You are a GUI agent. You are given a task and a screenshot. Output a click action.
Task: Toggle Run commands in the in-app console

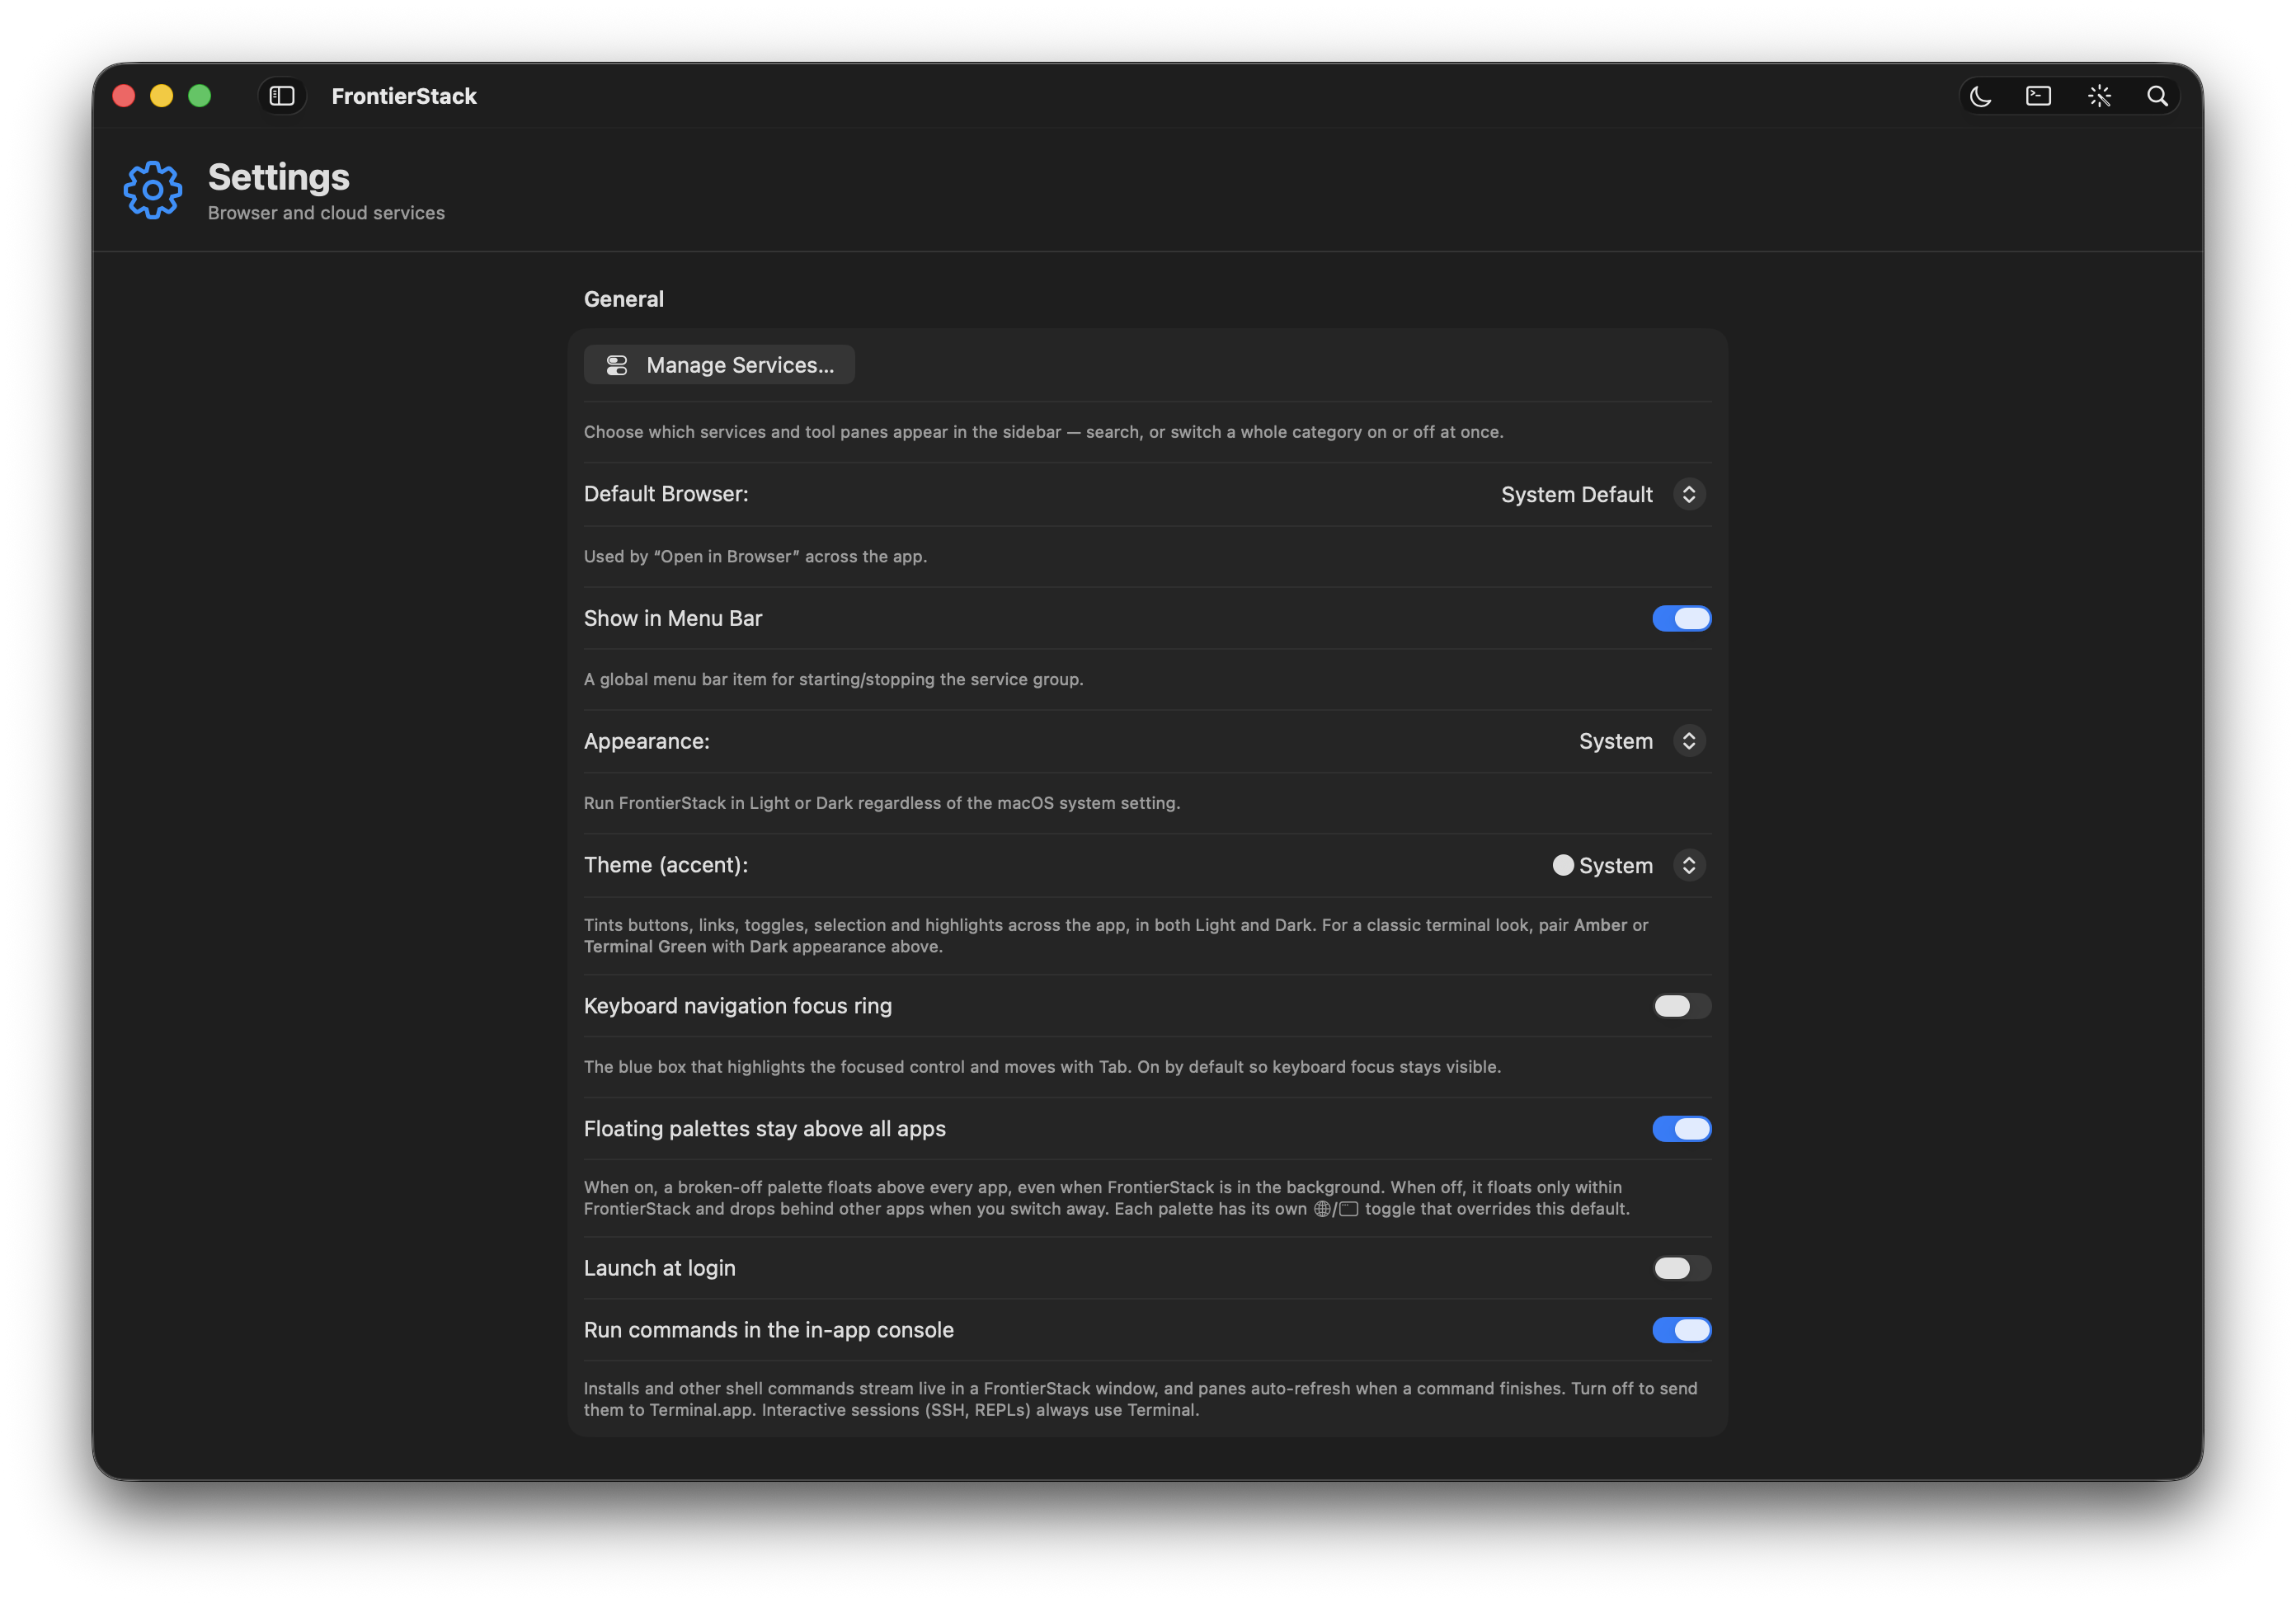coord(1681,1331)
